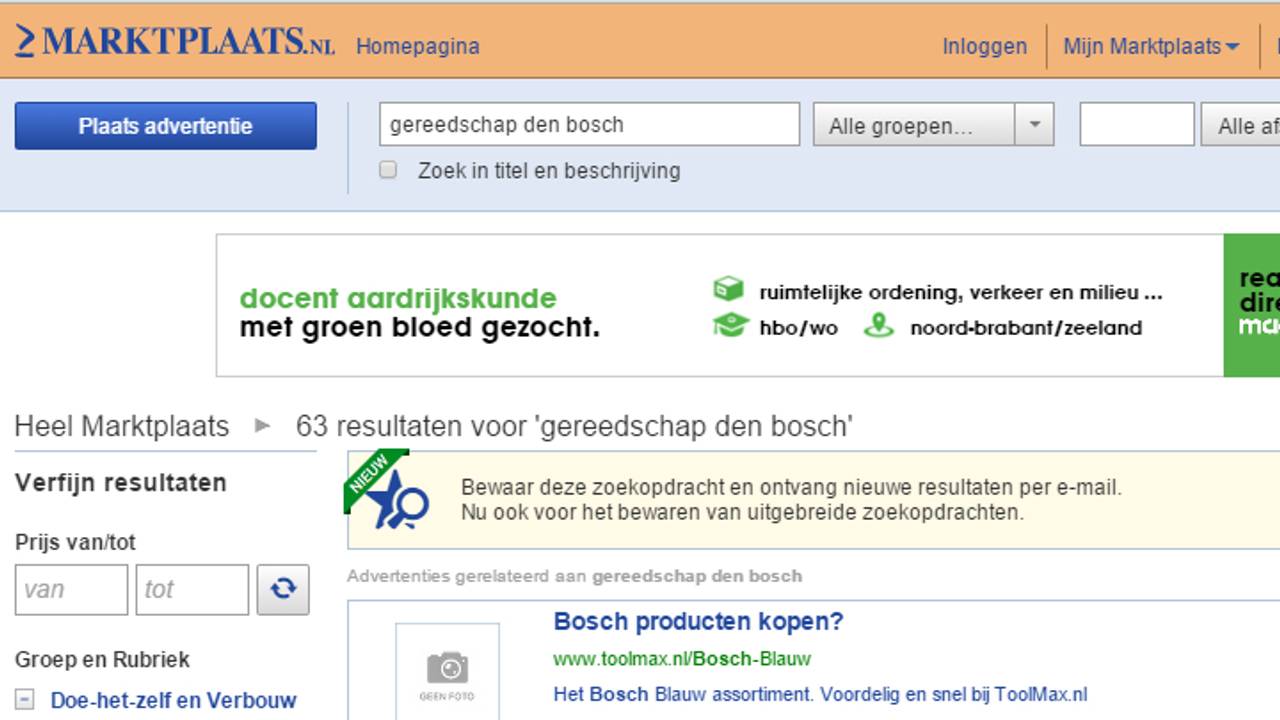Click the green banknote icon in banner
The height and width of the screenshot is (720, 1280).
coord(729,288)
